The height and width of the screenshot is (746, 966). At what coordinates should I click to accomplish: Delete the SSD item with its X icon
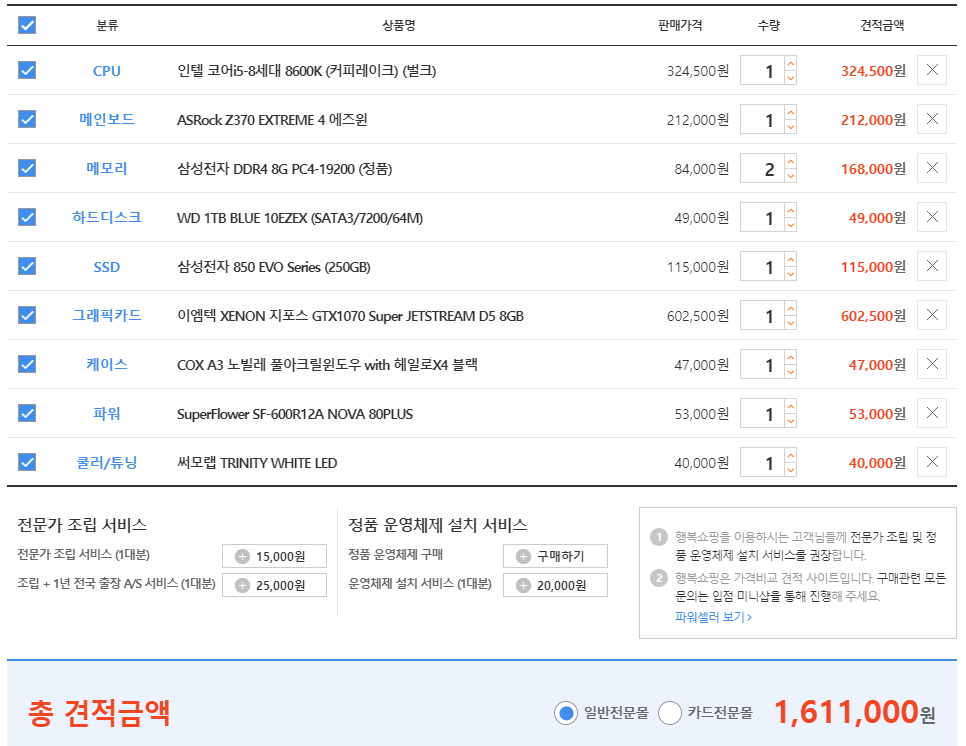(932, 266)
